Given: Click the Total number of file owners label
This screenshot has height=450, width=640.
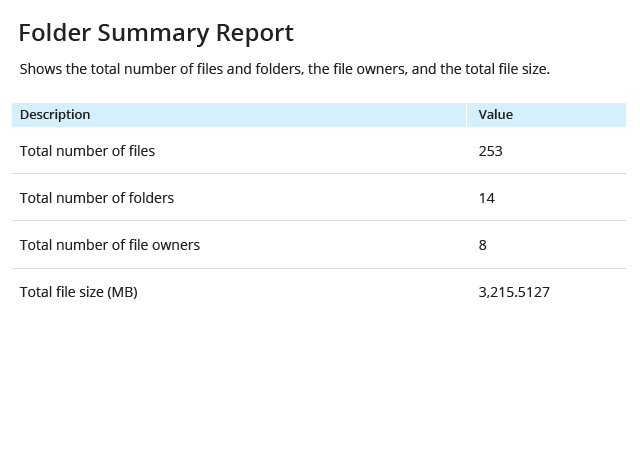Looking at the screenshot, I should (110, 245).
